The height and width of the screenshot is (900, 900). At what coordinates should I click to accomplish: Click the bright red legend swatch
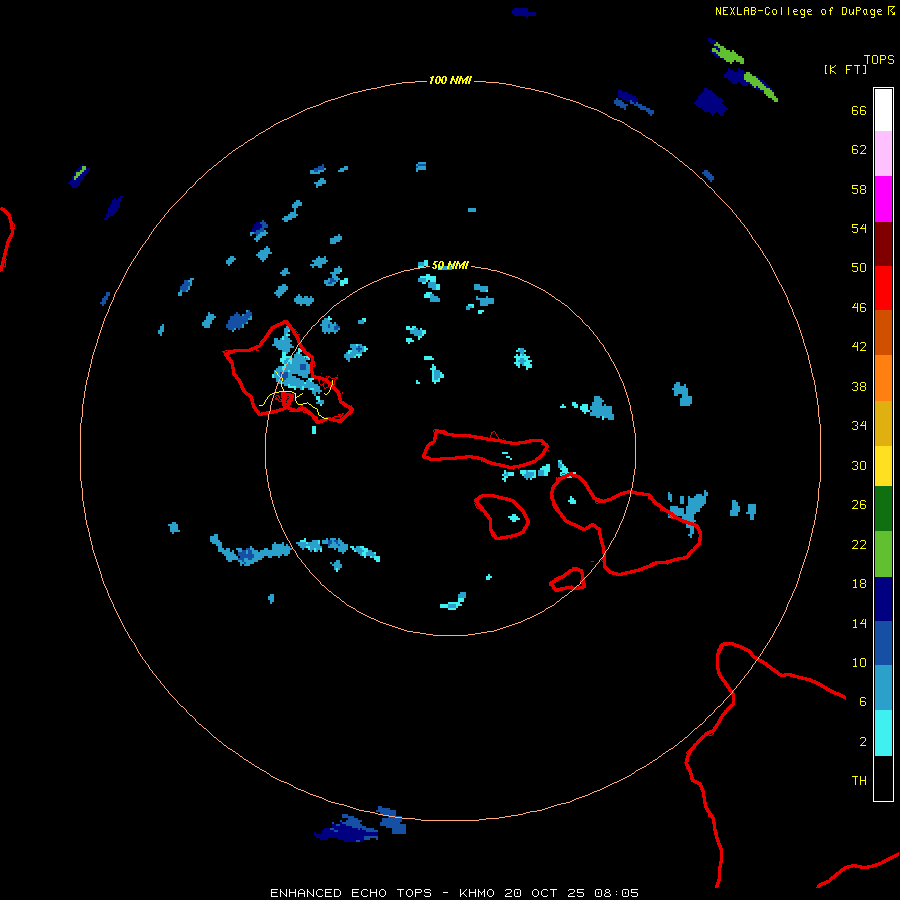point(883,288)
